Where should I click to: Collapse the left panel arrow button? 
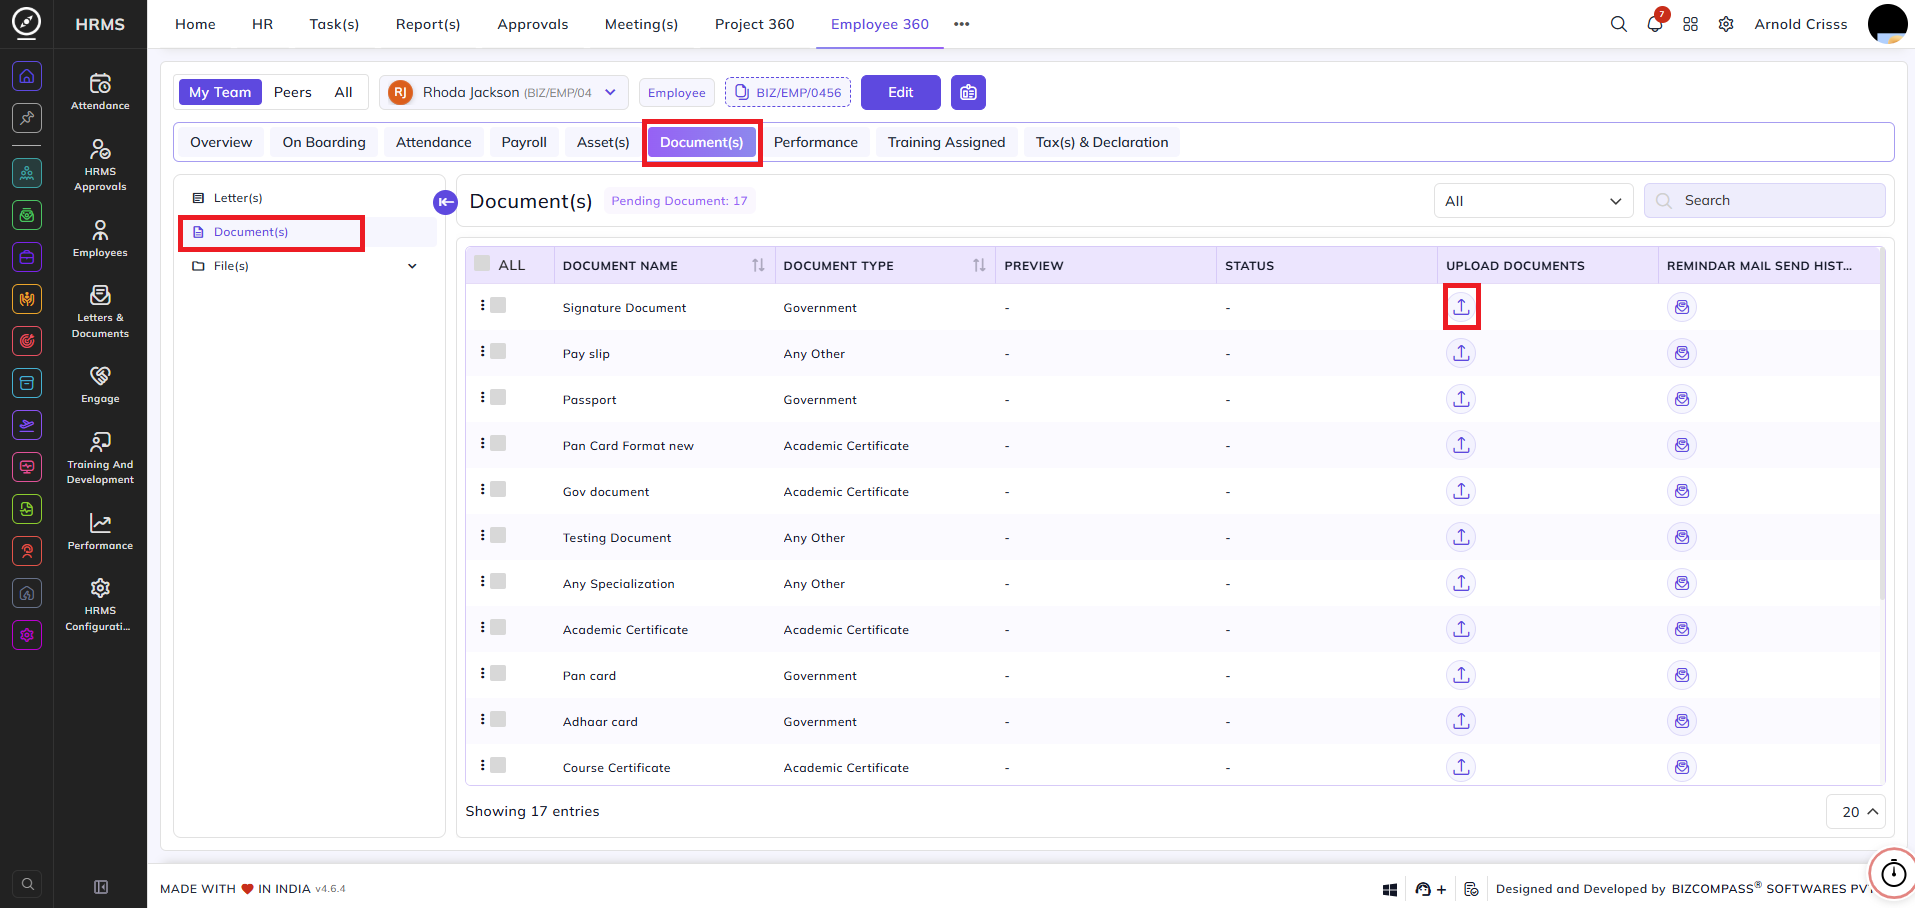click(x=445, y=202)
